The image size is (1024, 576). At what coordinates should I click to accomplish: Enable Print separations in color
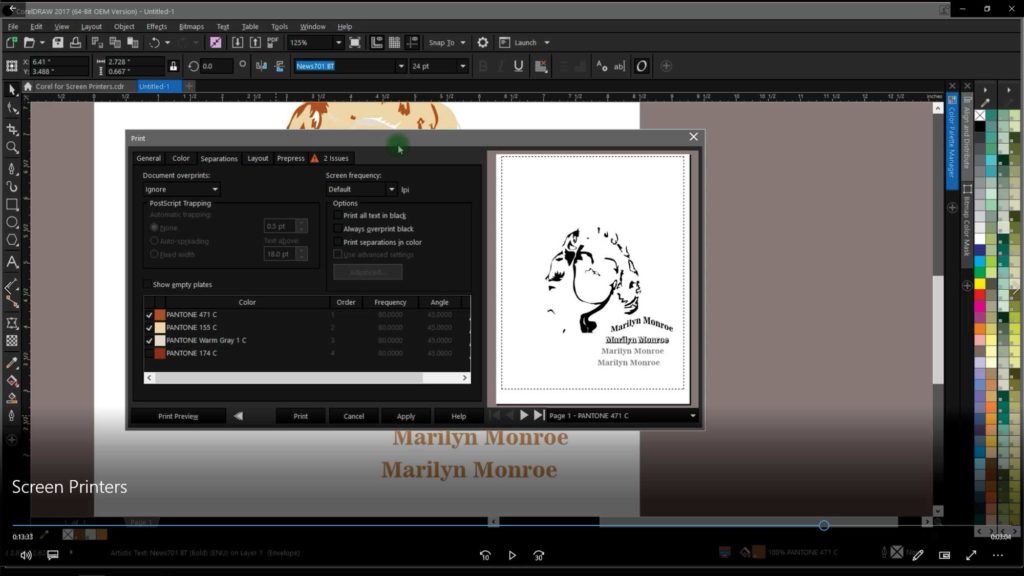click(338, 242)
